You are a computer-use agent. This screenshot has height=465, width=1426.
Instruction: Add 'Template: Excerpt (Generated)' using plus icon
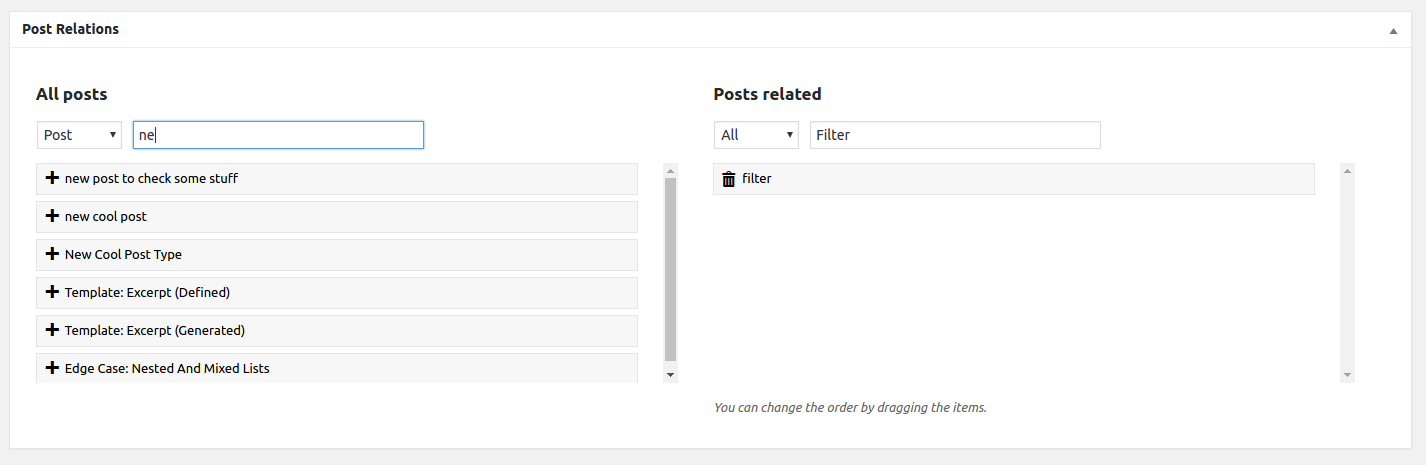click(52, 330)
